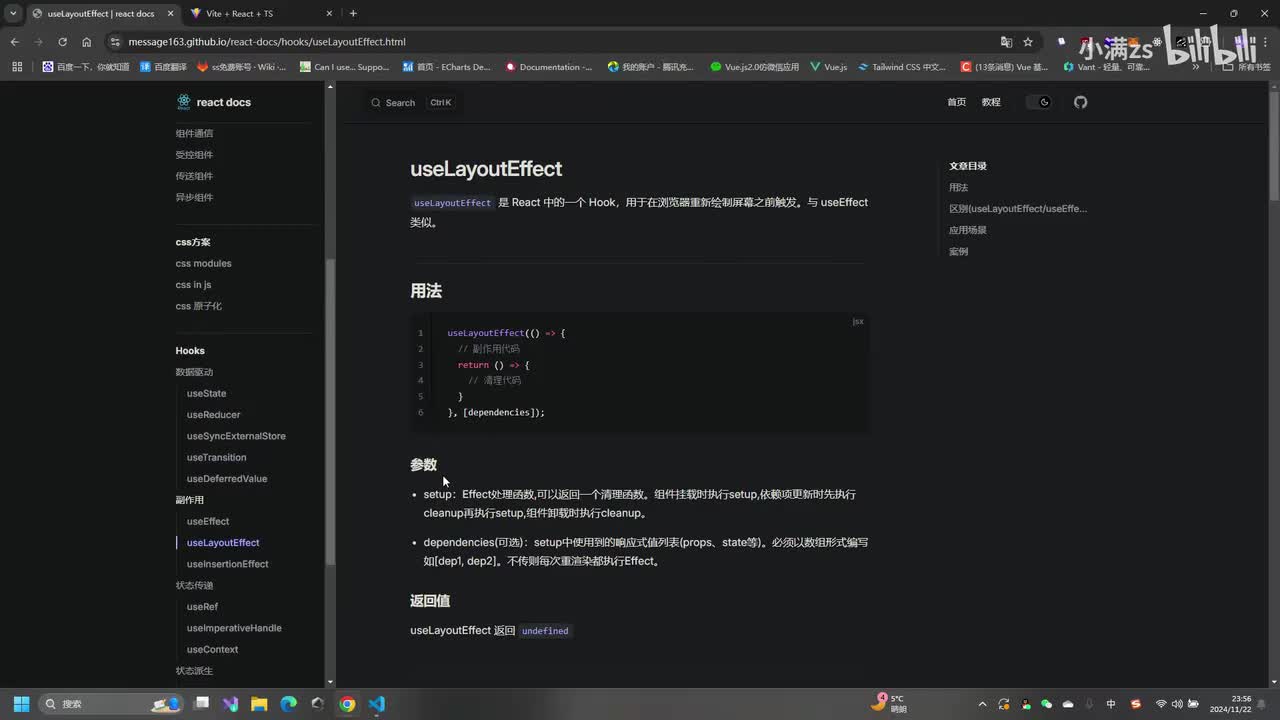Open File Explorer from the taskbar
Viewport: 1280px width, 720px height.
(259, 704)
